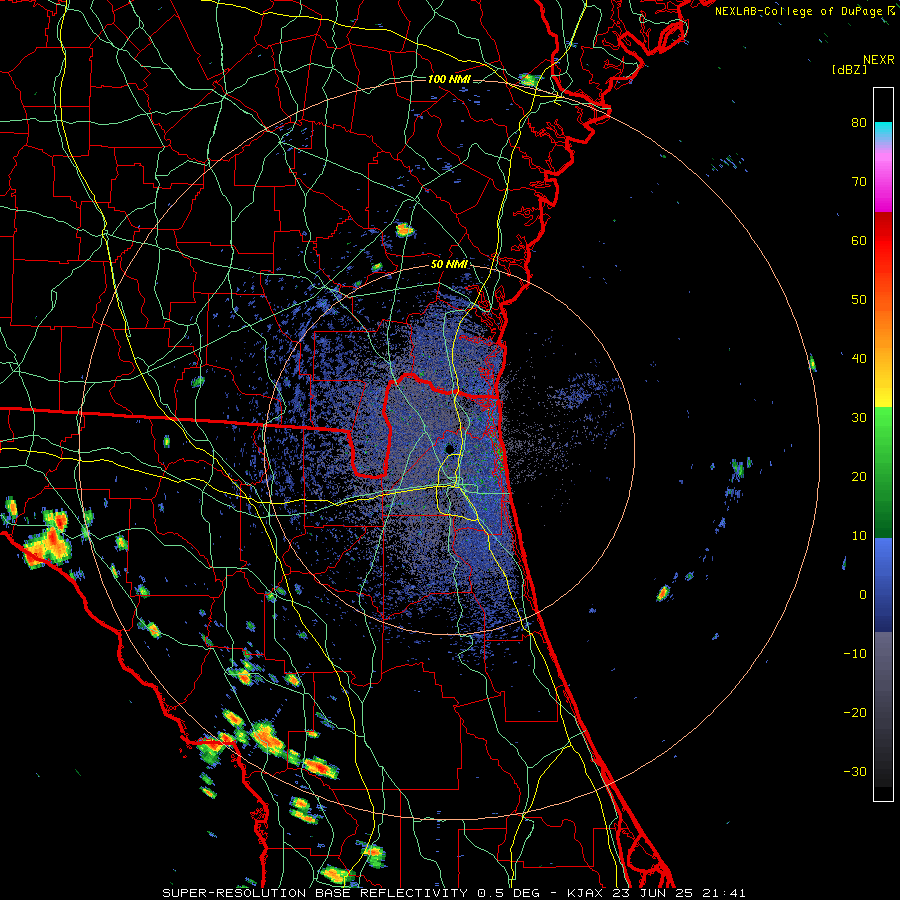This screenshot has width=900, height=900.
Task: Select the 50 value on the dBZ scale
Action: 859,300
